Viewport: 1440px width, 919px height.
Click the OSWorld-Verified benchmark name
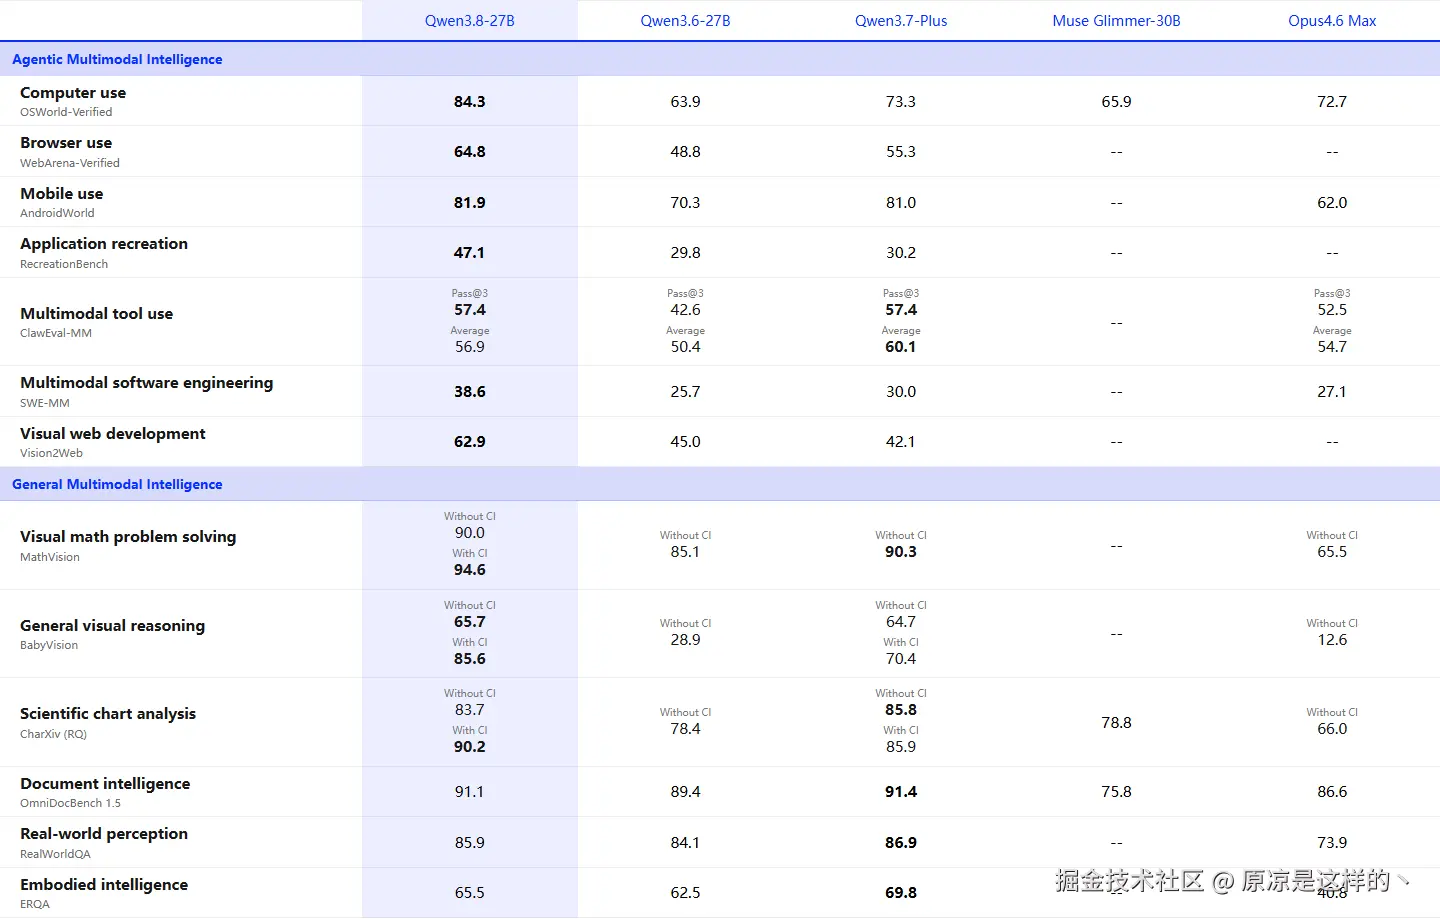(66, 112)
